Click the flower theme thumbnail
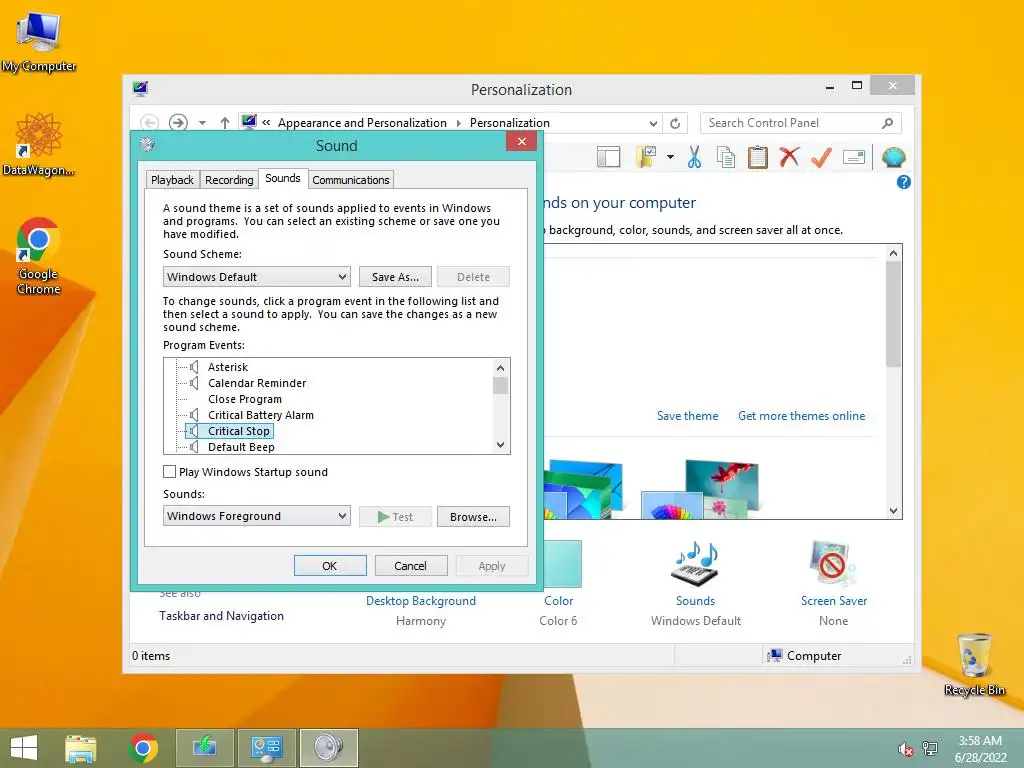This screenshot has height=768, width=1024. coord(702,490)
